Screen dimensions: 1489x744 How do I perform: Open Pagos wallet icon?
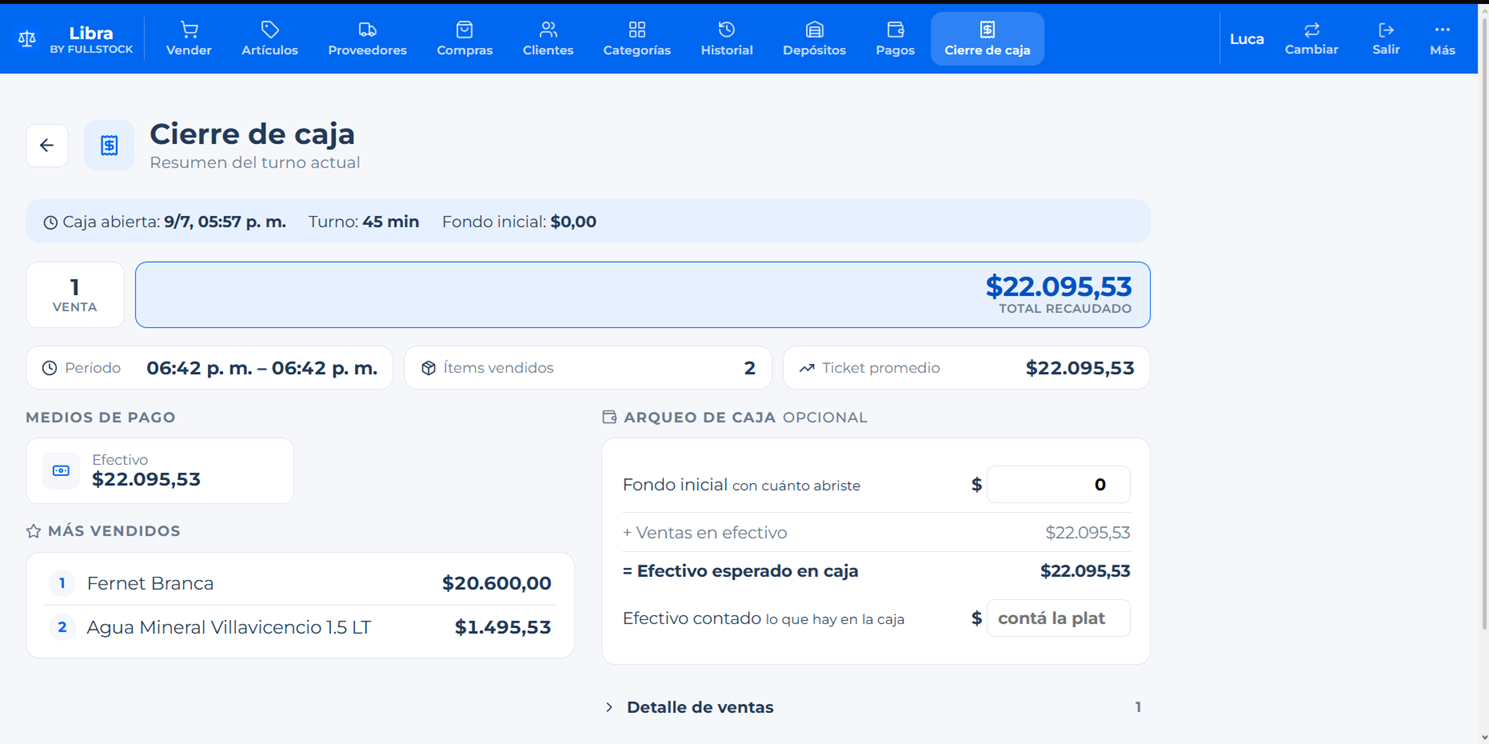click(x=895, y=30)
